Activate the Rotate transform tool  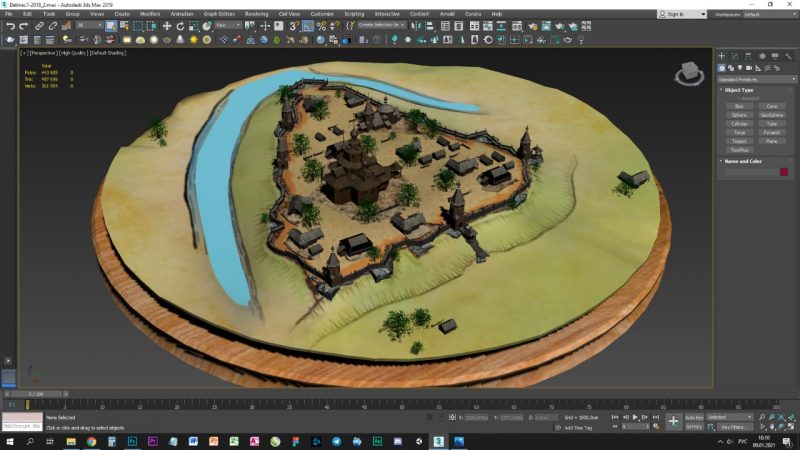pyautogui.click(x=181, y=26)
